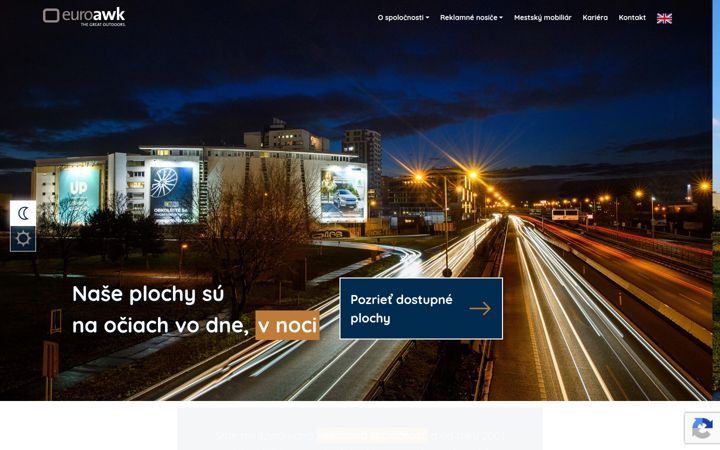The width and height of the screenshot is (720, 450).
Task: Go to Mestský mobiliár page
Action: click(x=542, y=17)
